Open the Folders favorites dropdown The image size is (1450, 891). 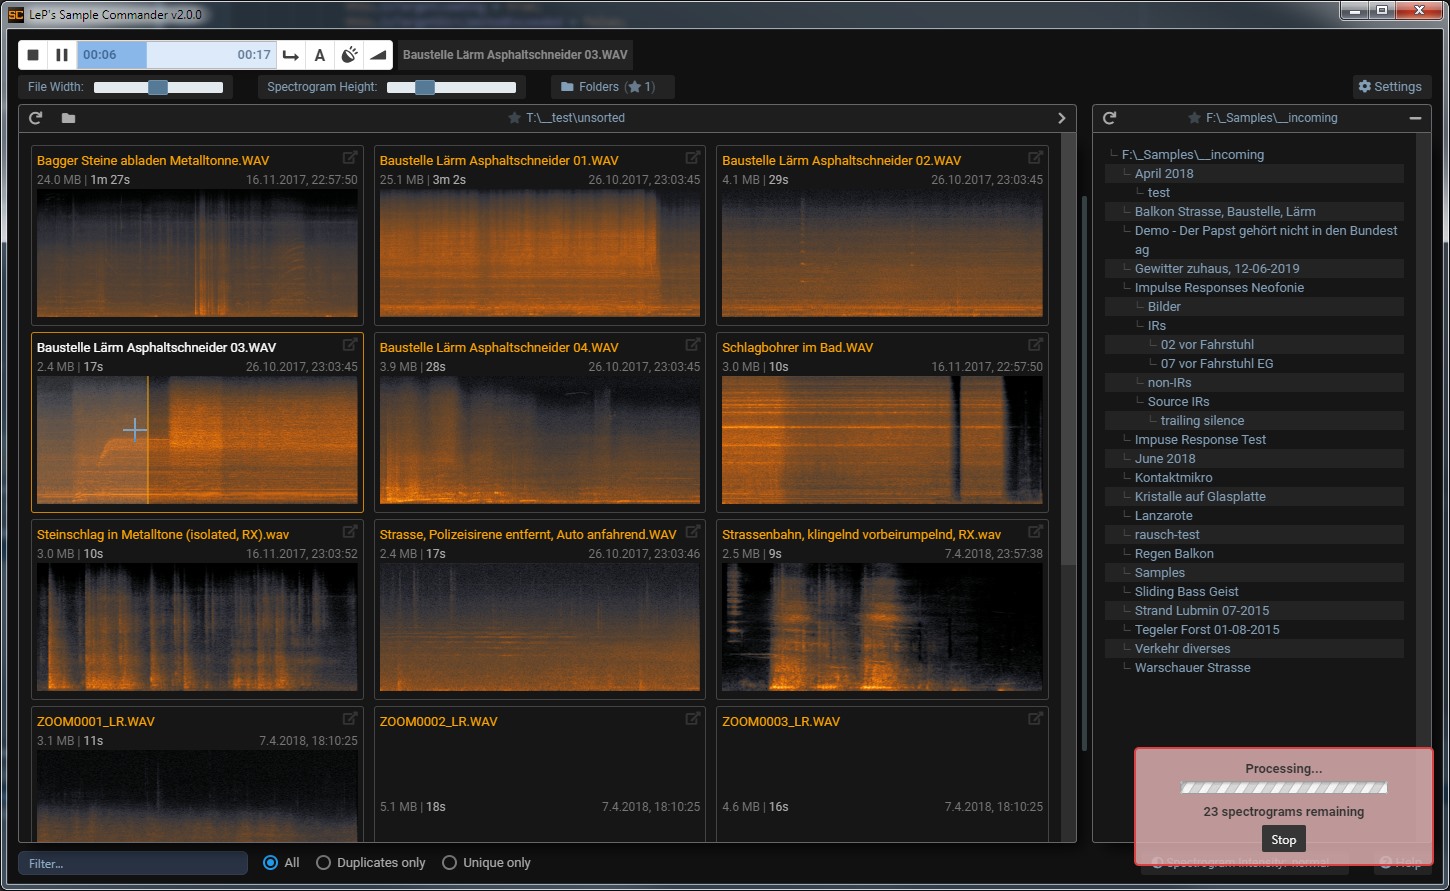[x=612, y=87]
